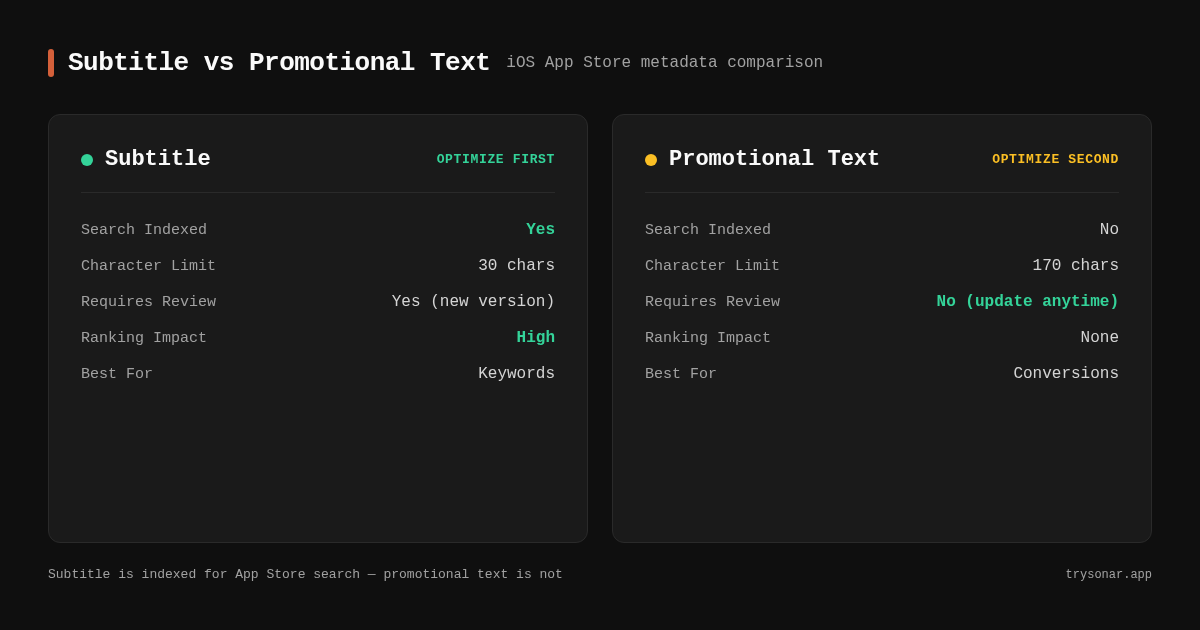Screen dimensions: 1200x630
Task: Click 'Ranking Impact' label in Subtitle card
Action: (144, 338)
